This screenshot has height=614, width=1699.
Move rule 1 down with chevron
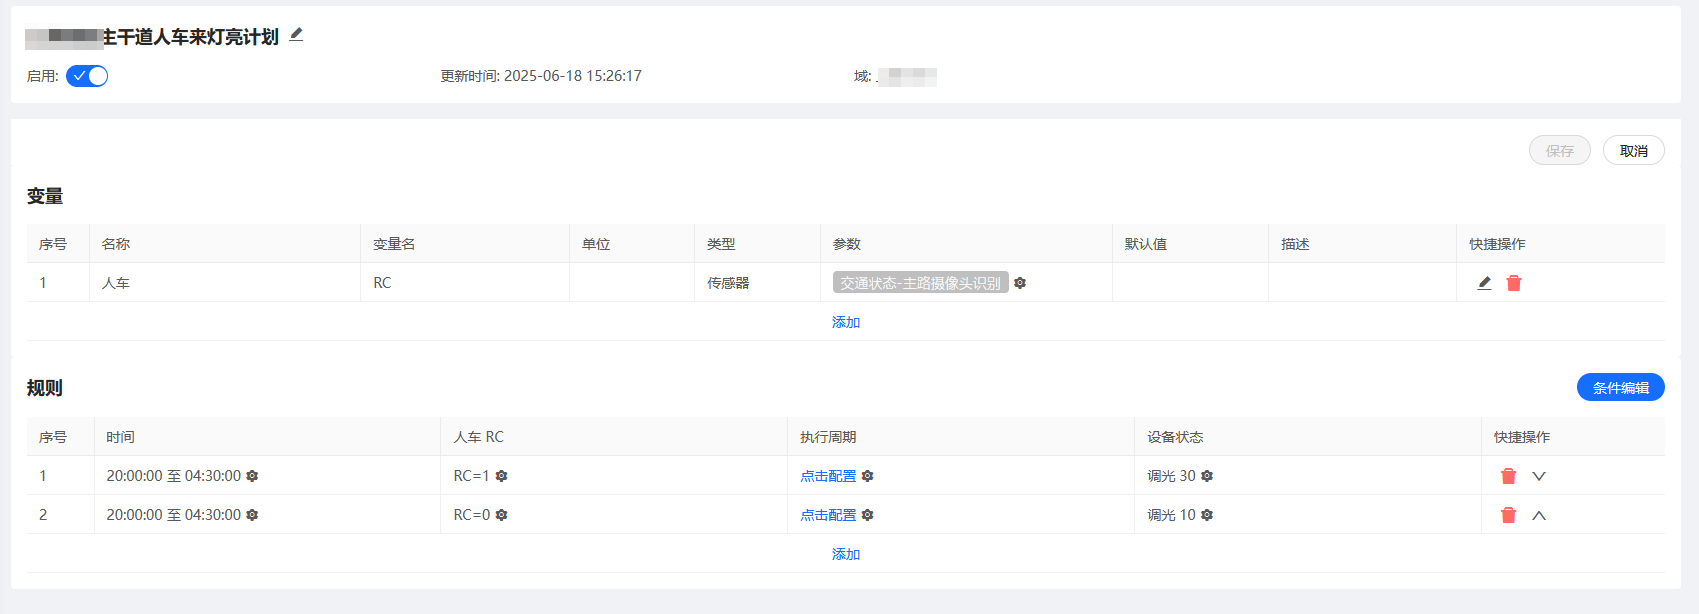tap(1539, 476)
